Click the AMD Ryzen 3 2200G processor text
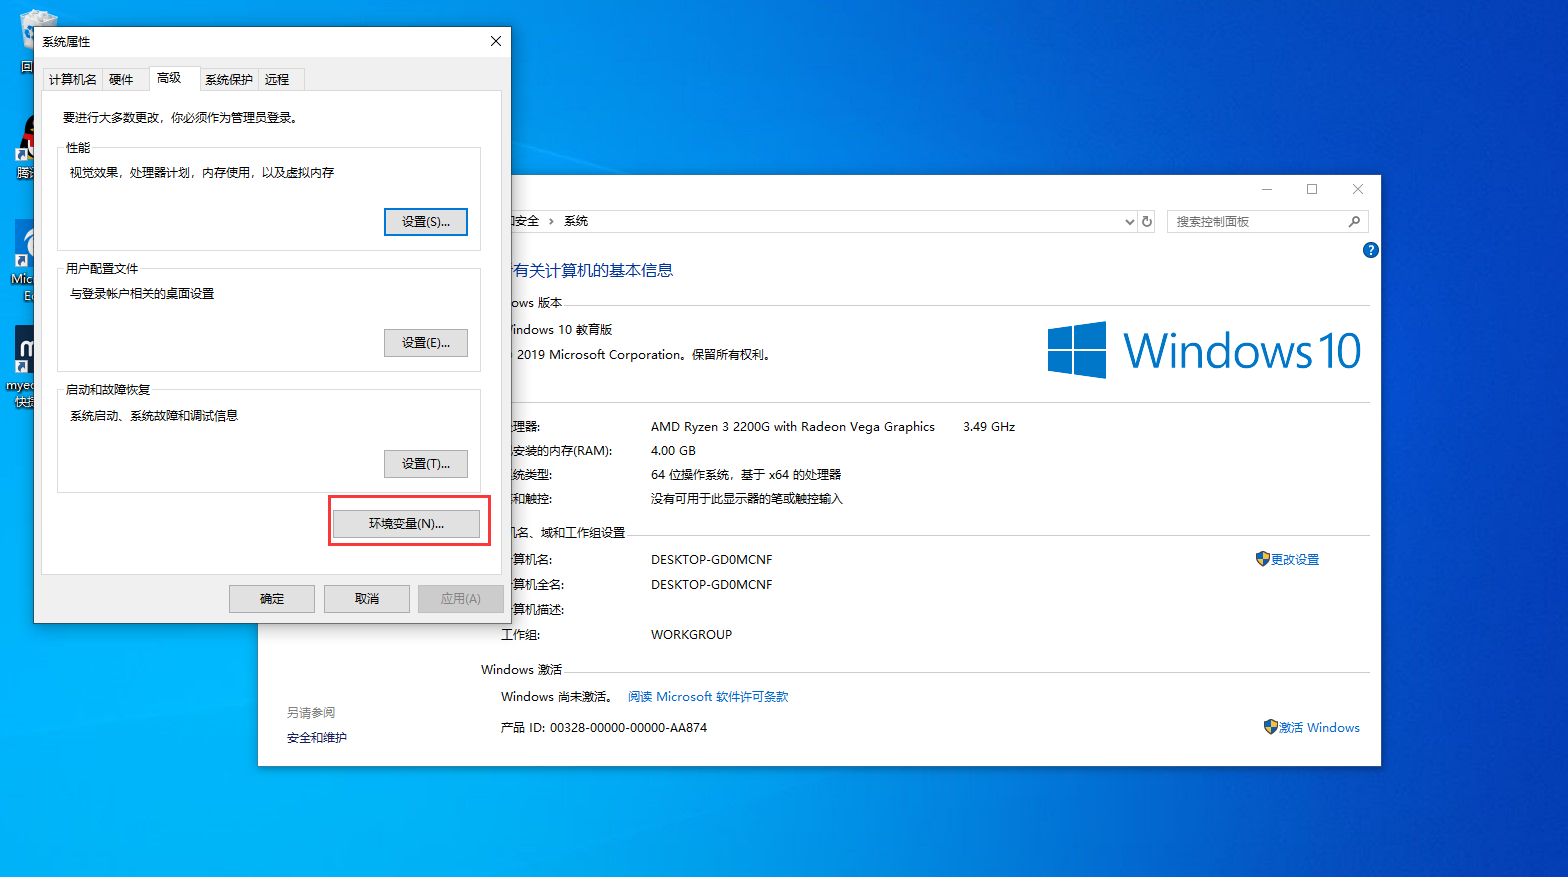1568x877 pixels. pyautogui.click(x=792, y=427)
